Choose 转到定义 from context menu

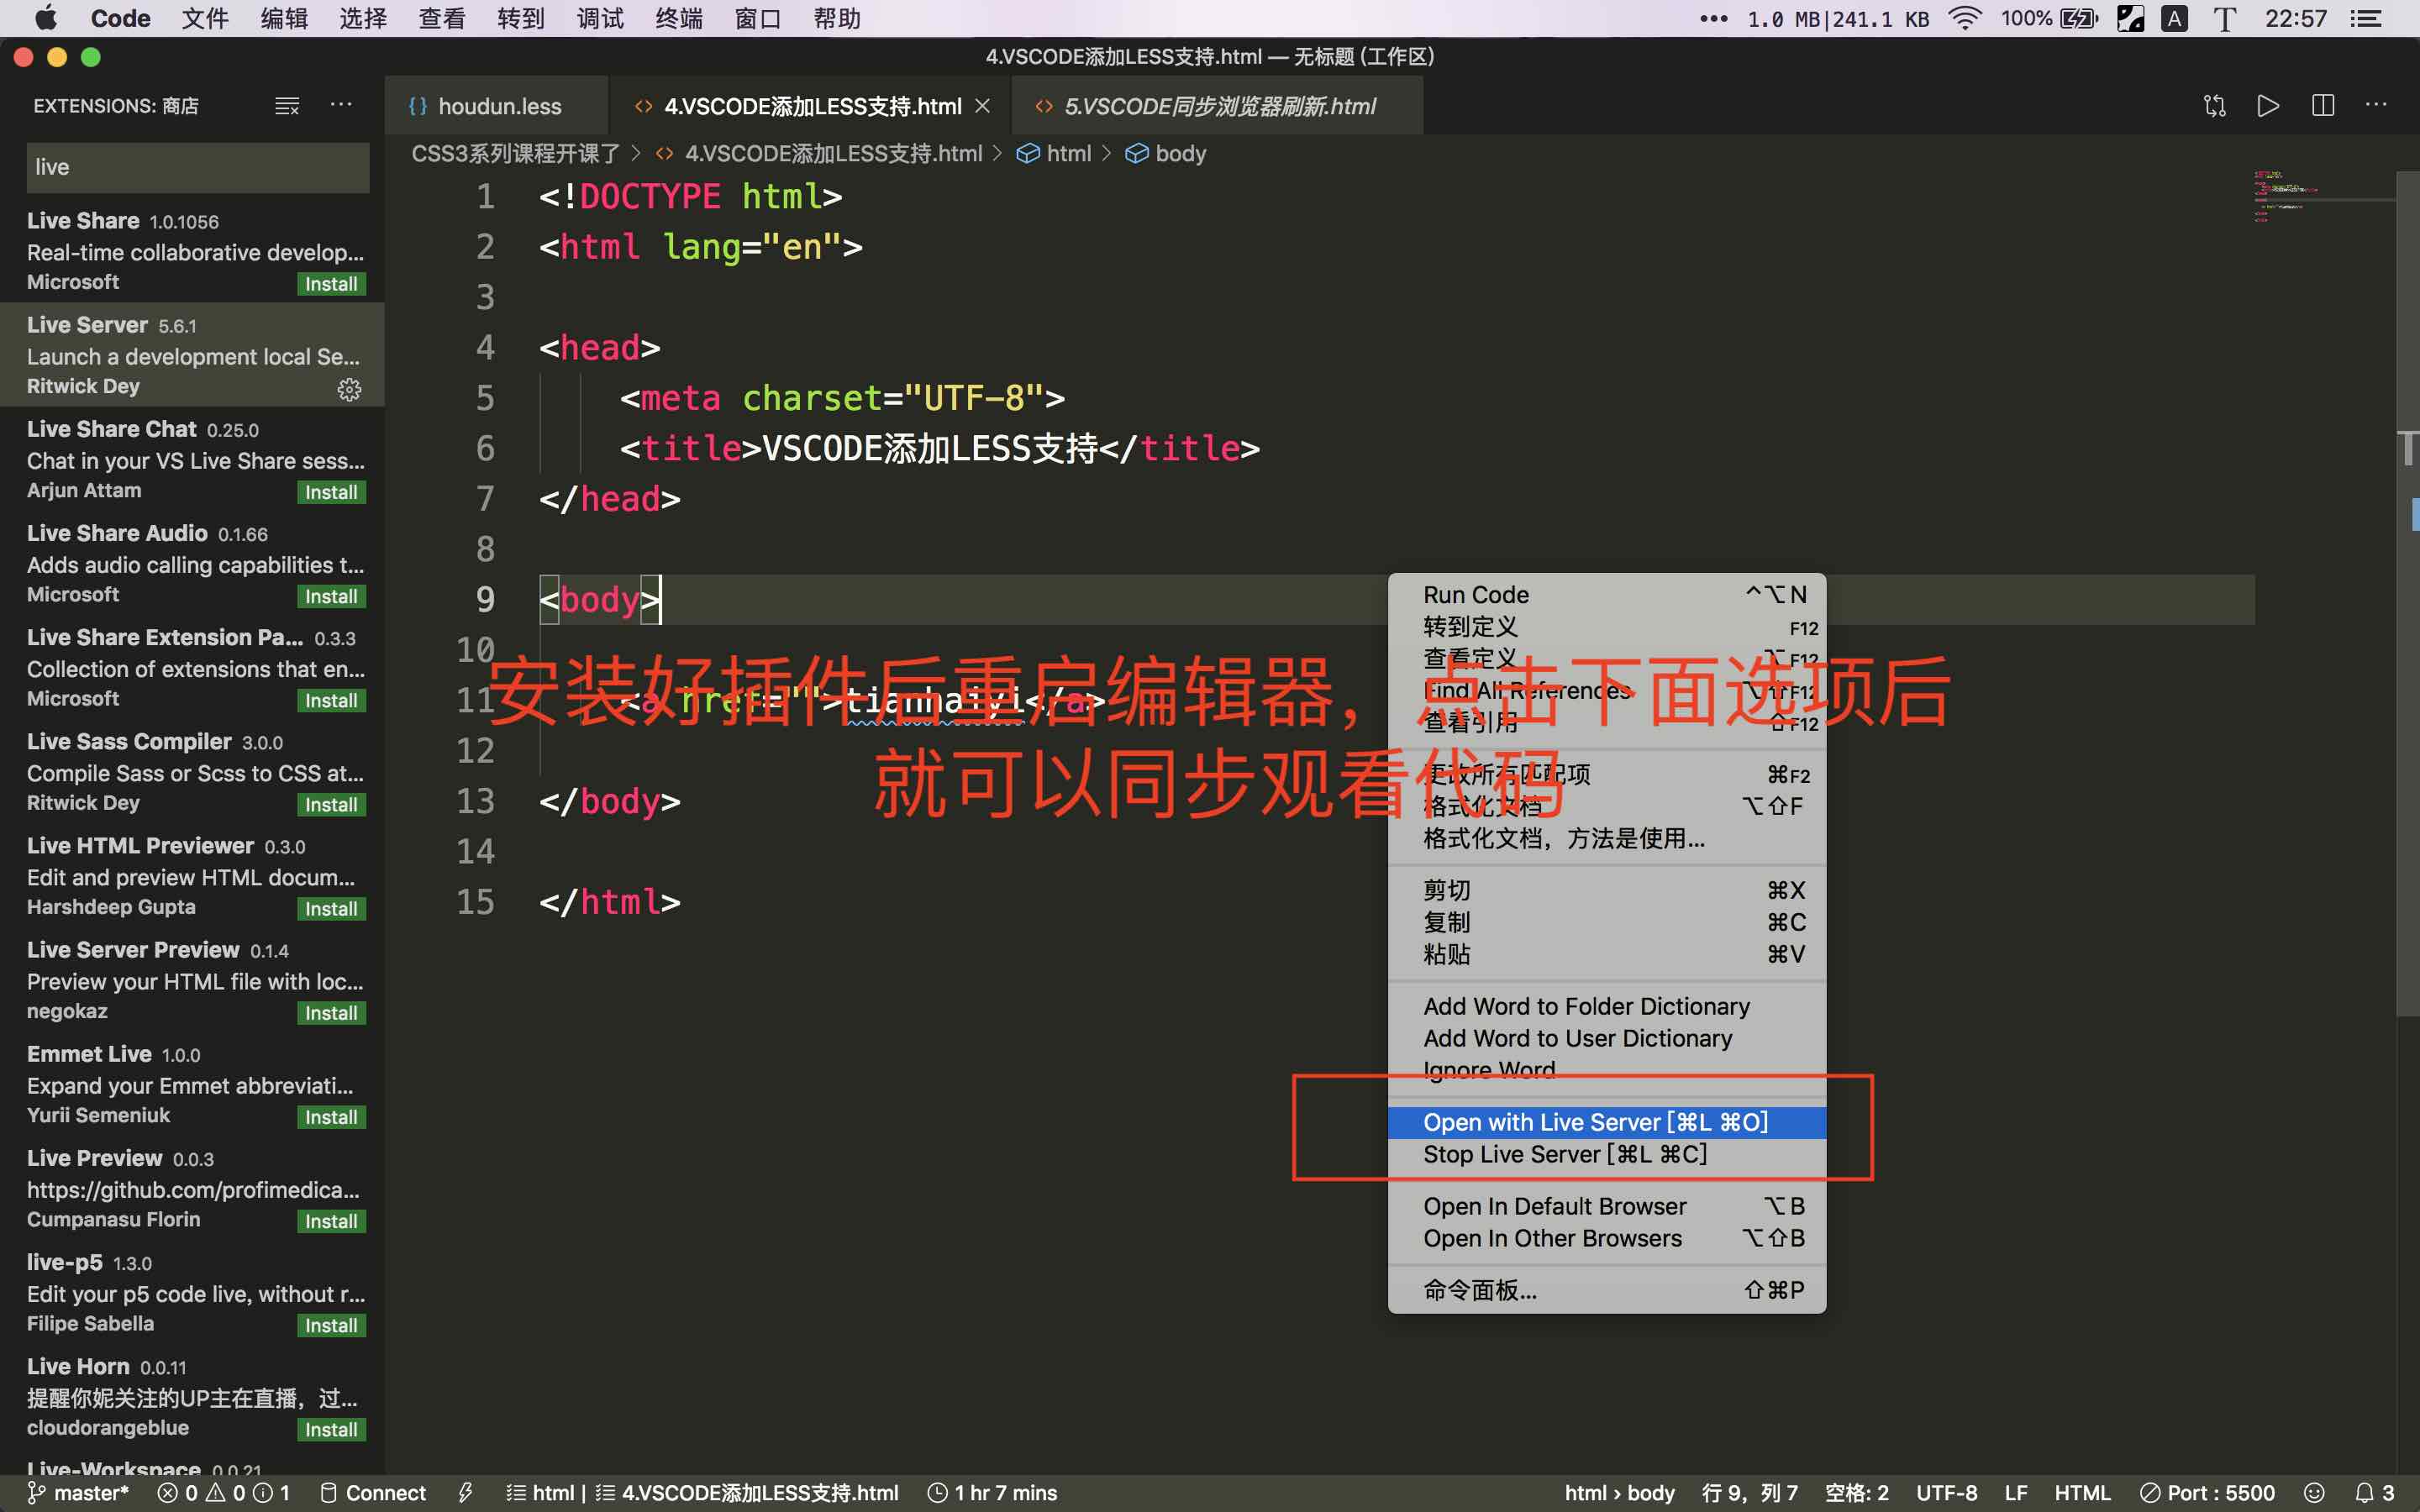1607,626
